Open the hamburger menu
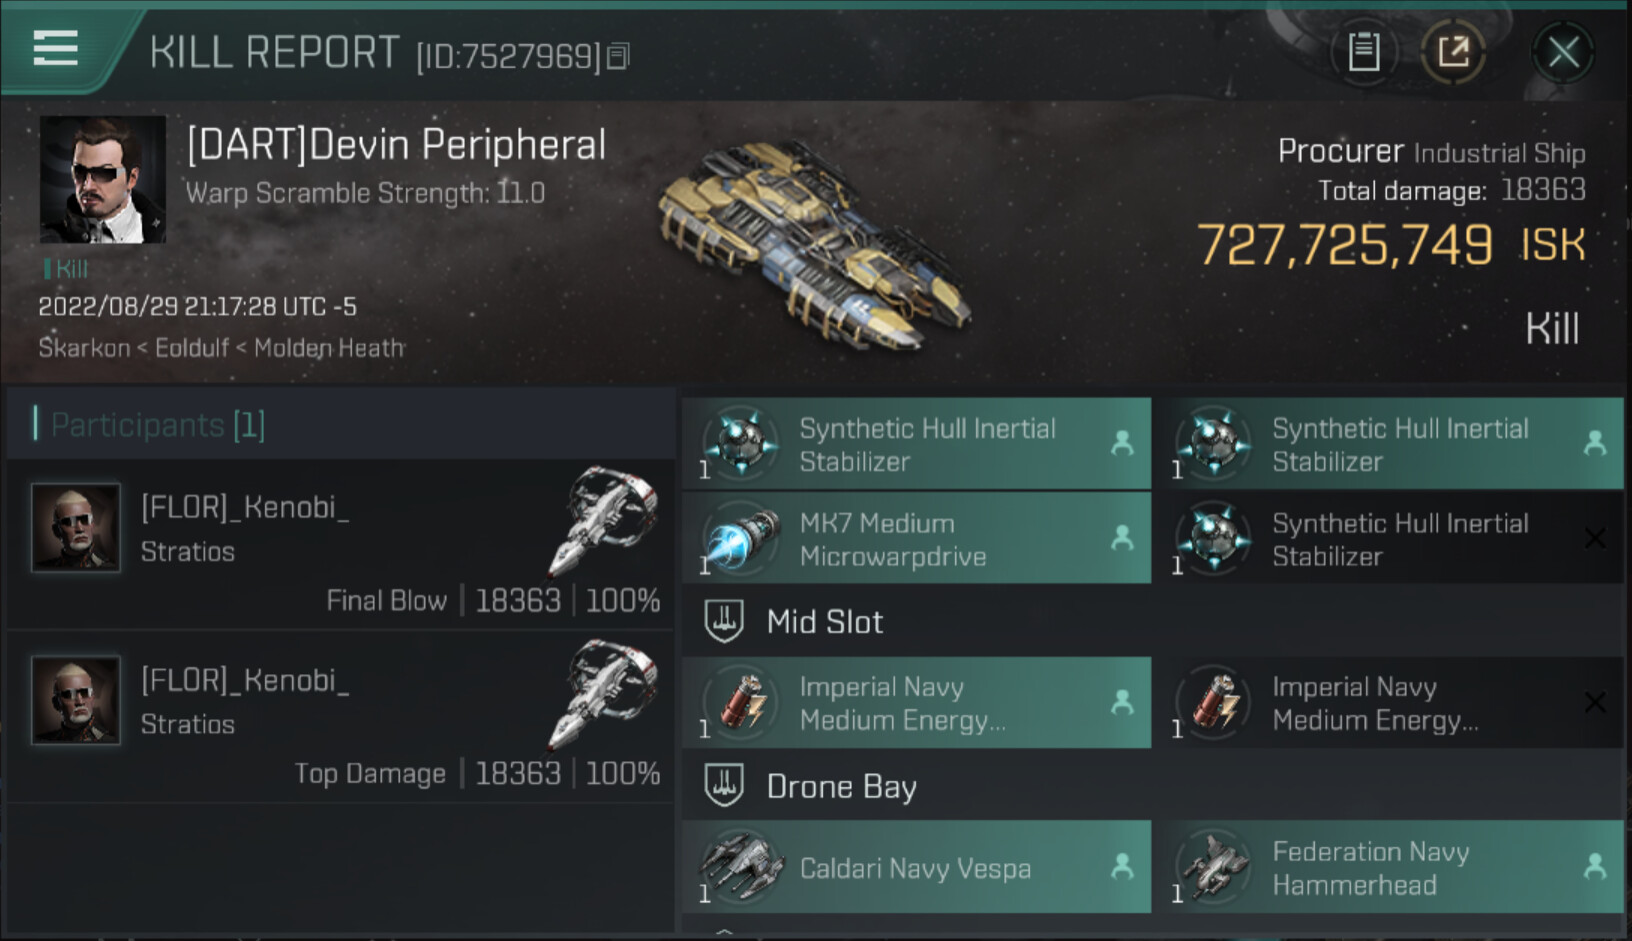This screenshot has width=1632, height=941. (x=55, y=47)
